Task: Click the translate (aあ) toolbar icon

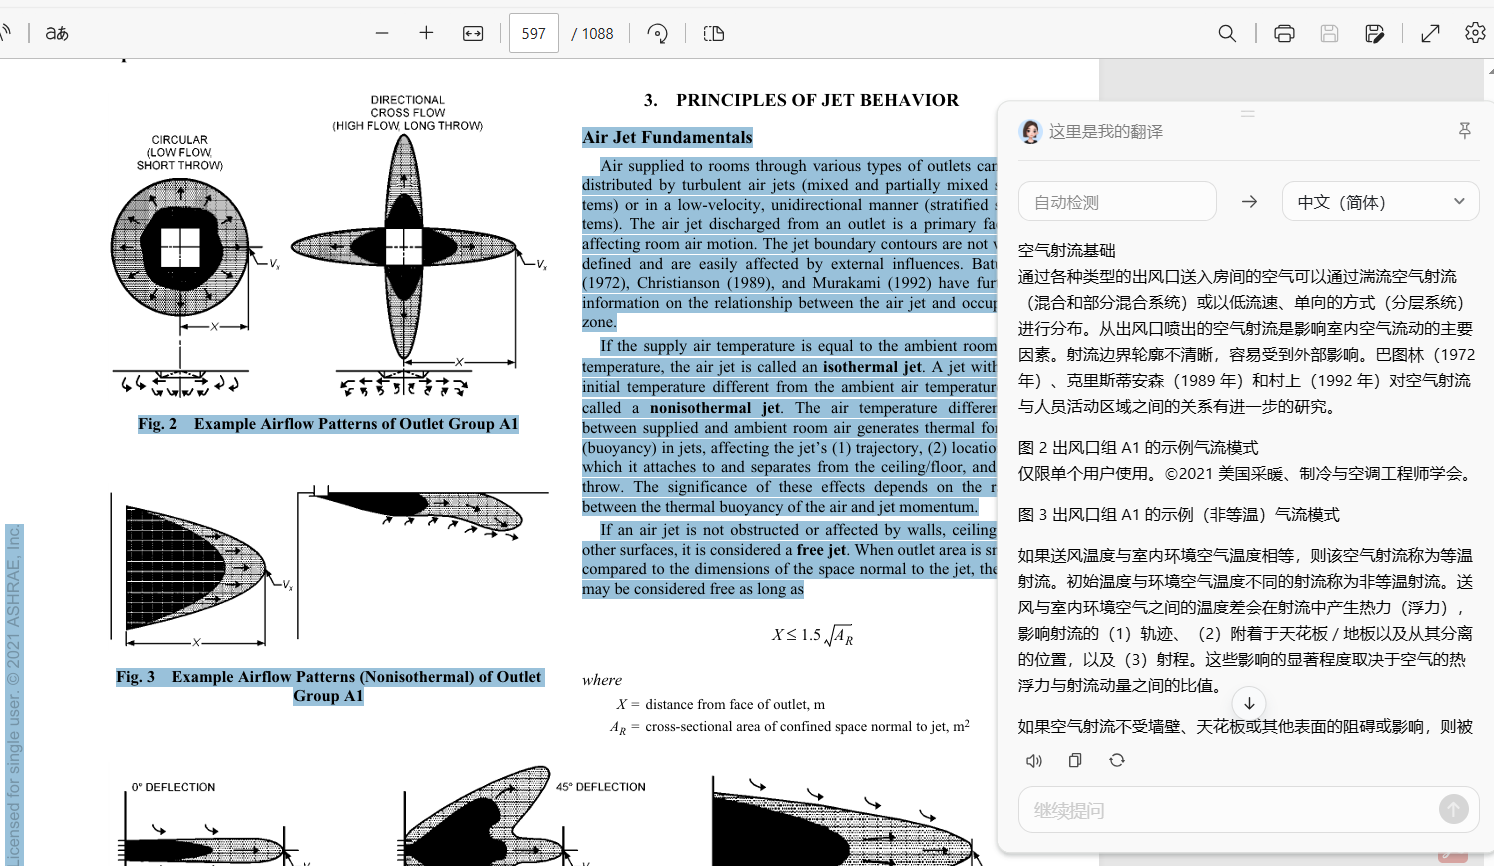Action: (57, 33)
